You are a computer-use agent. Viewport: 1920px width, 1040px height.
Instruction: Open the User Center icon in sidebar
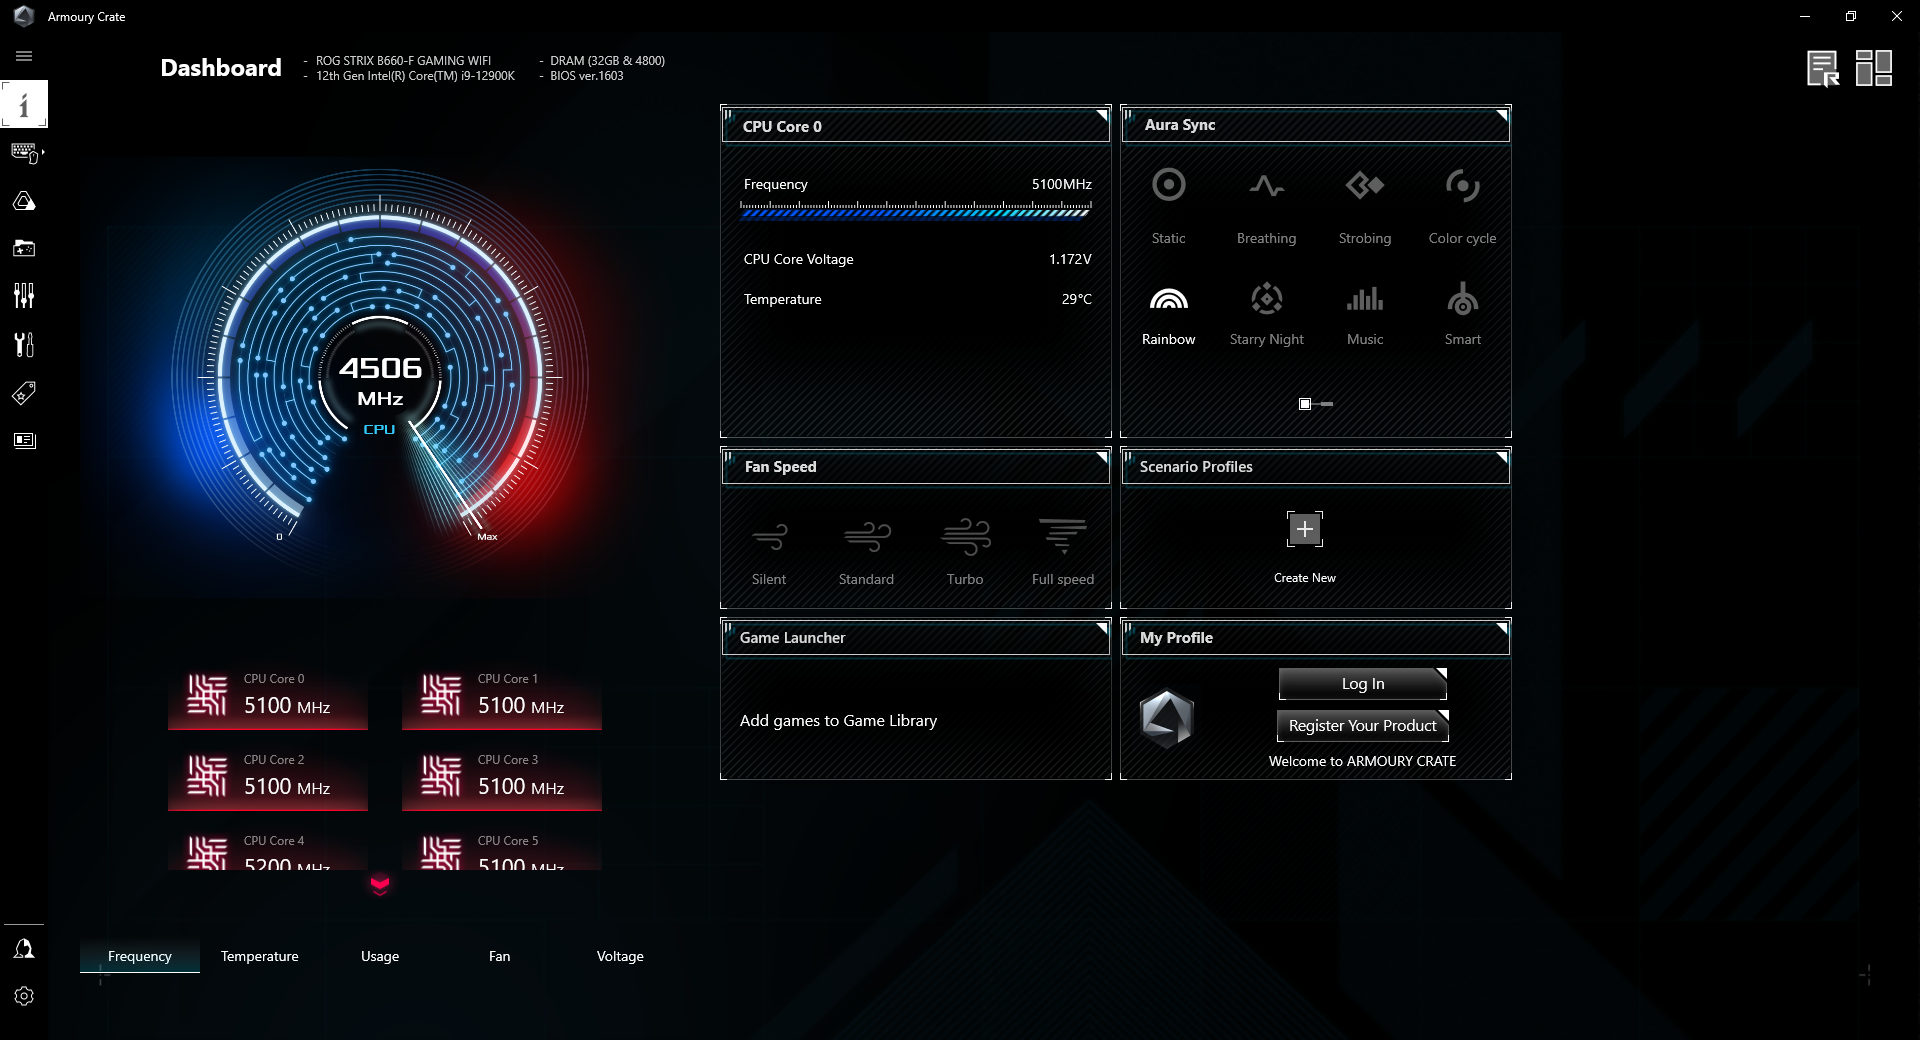coord(24,949)
